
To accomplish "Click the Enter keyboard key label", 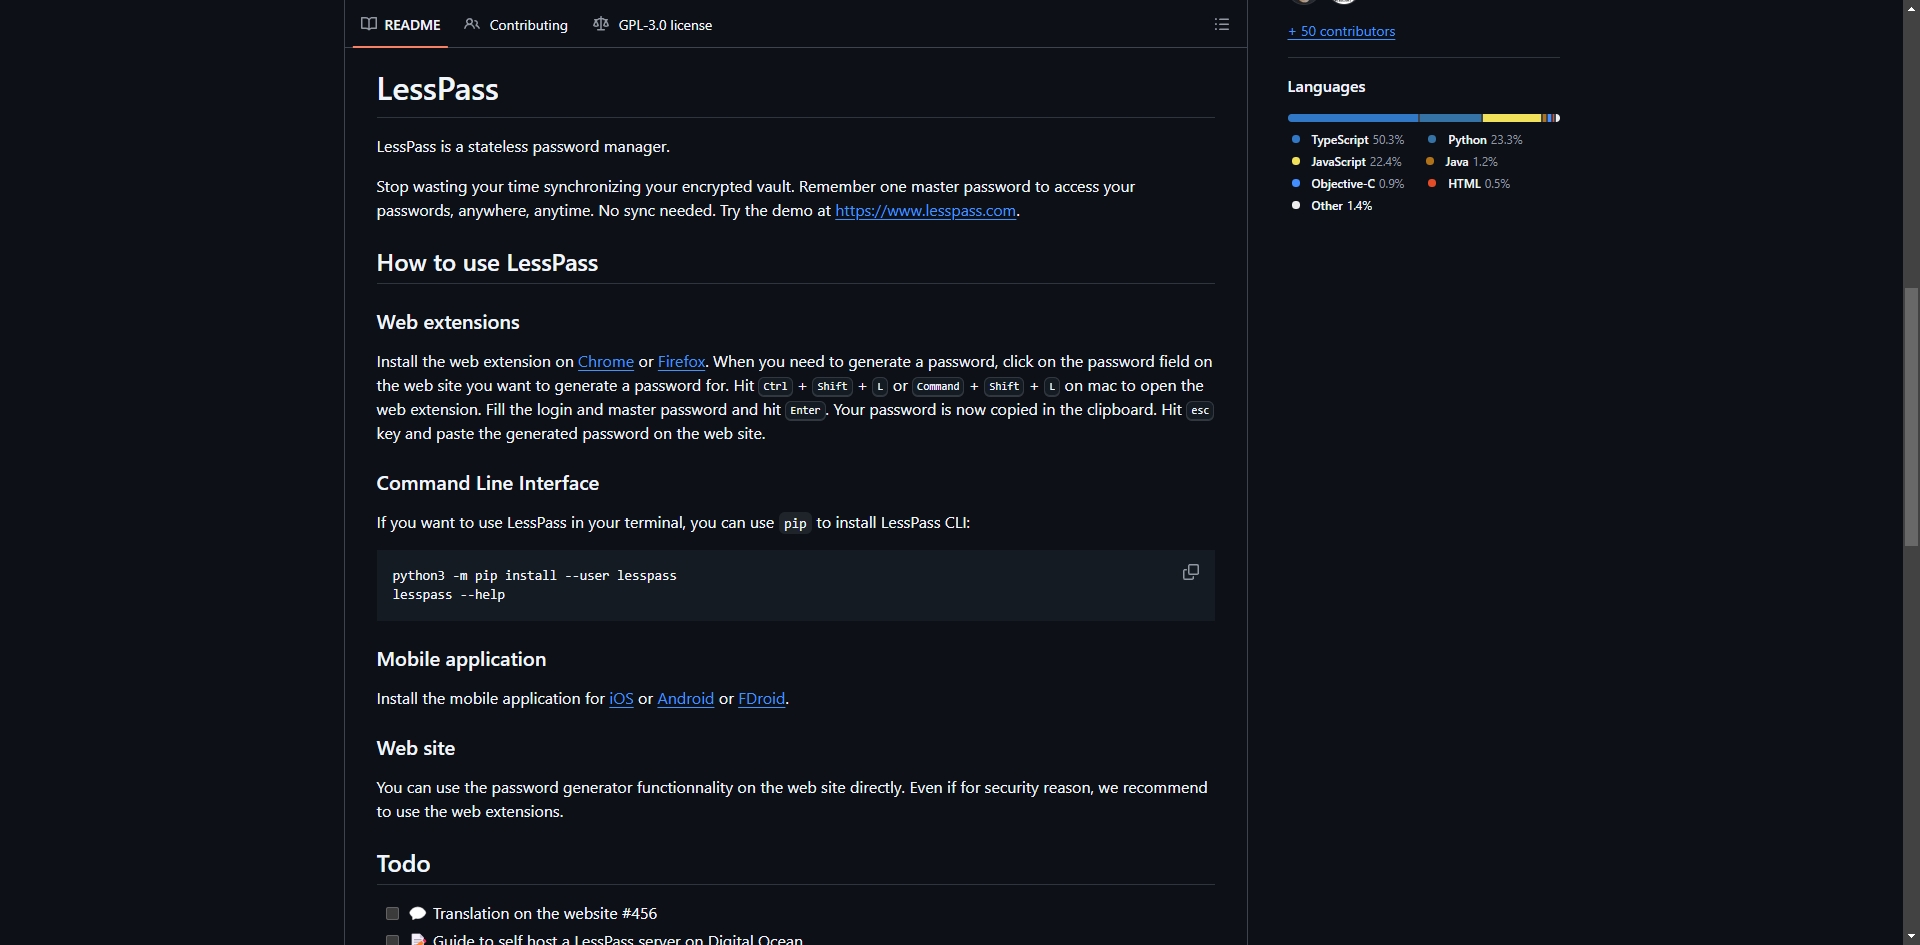I will (805, 411).
